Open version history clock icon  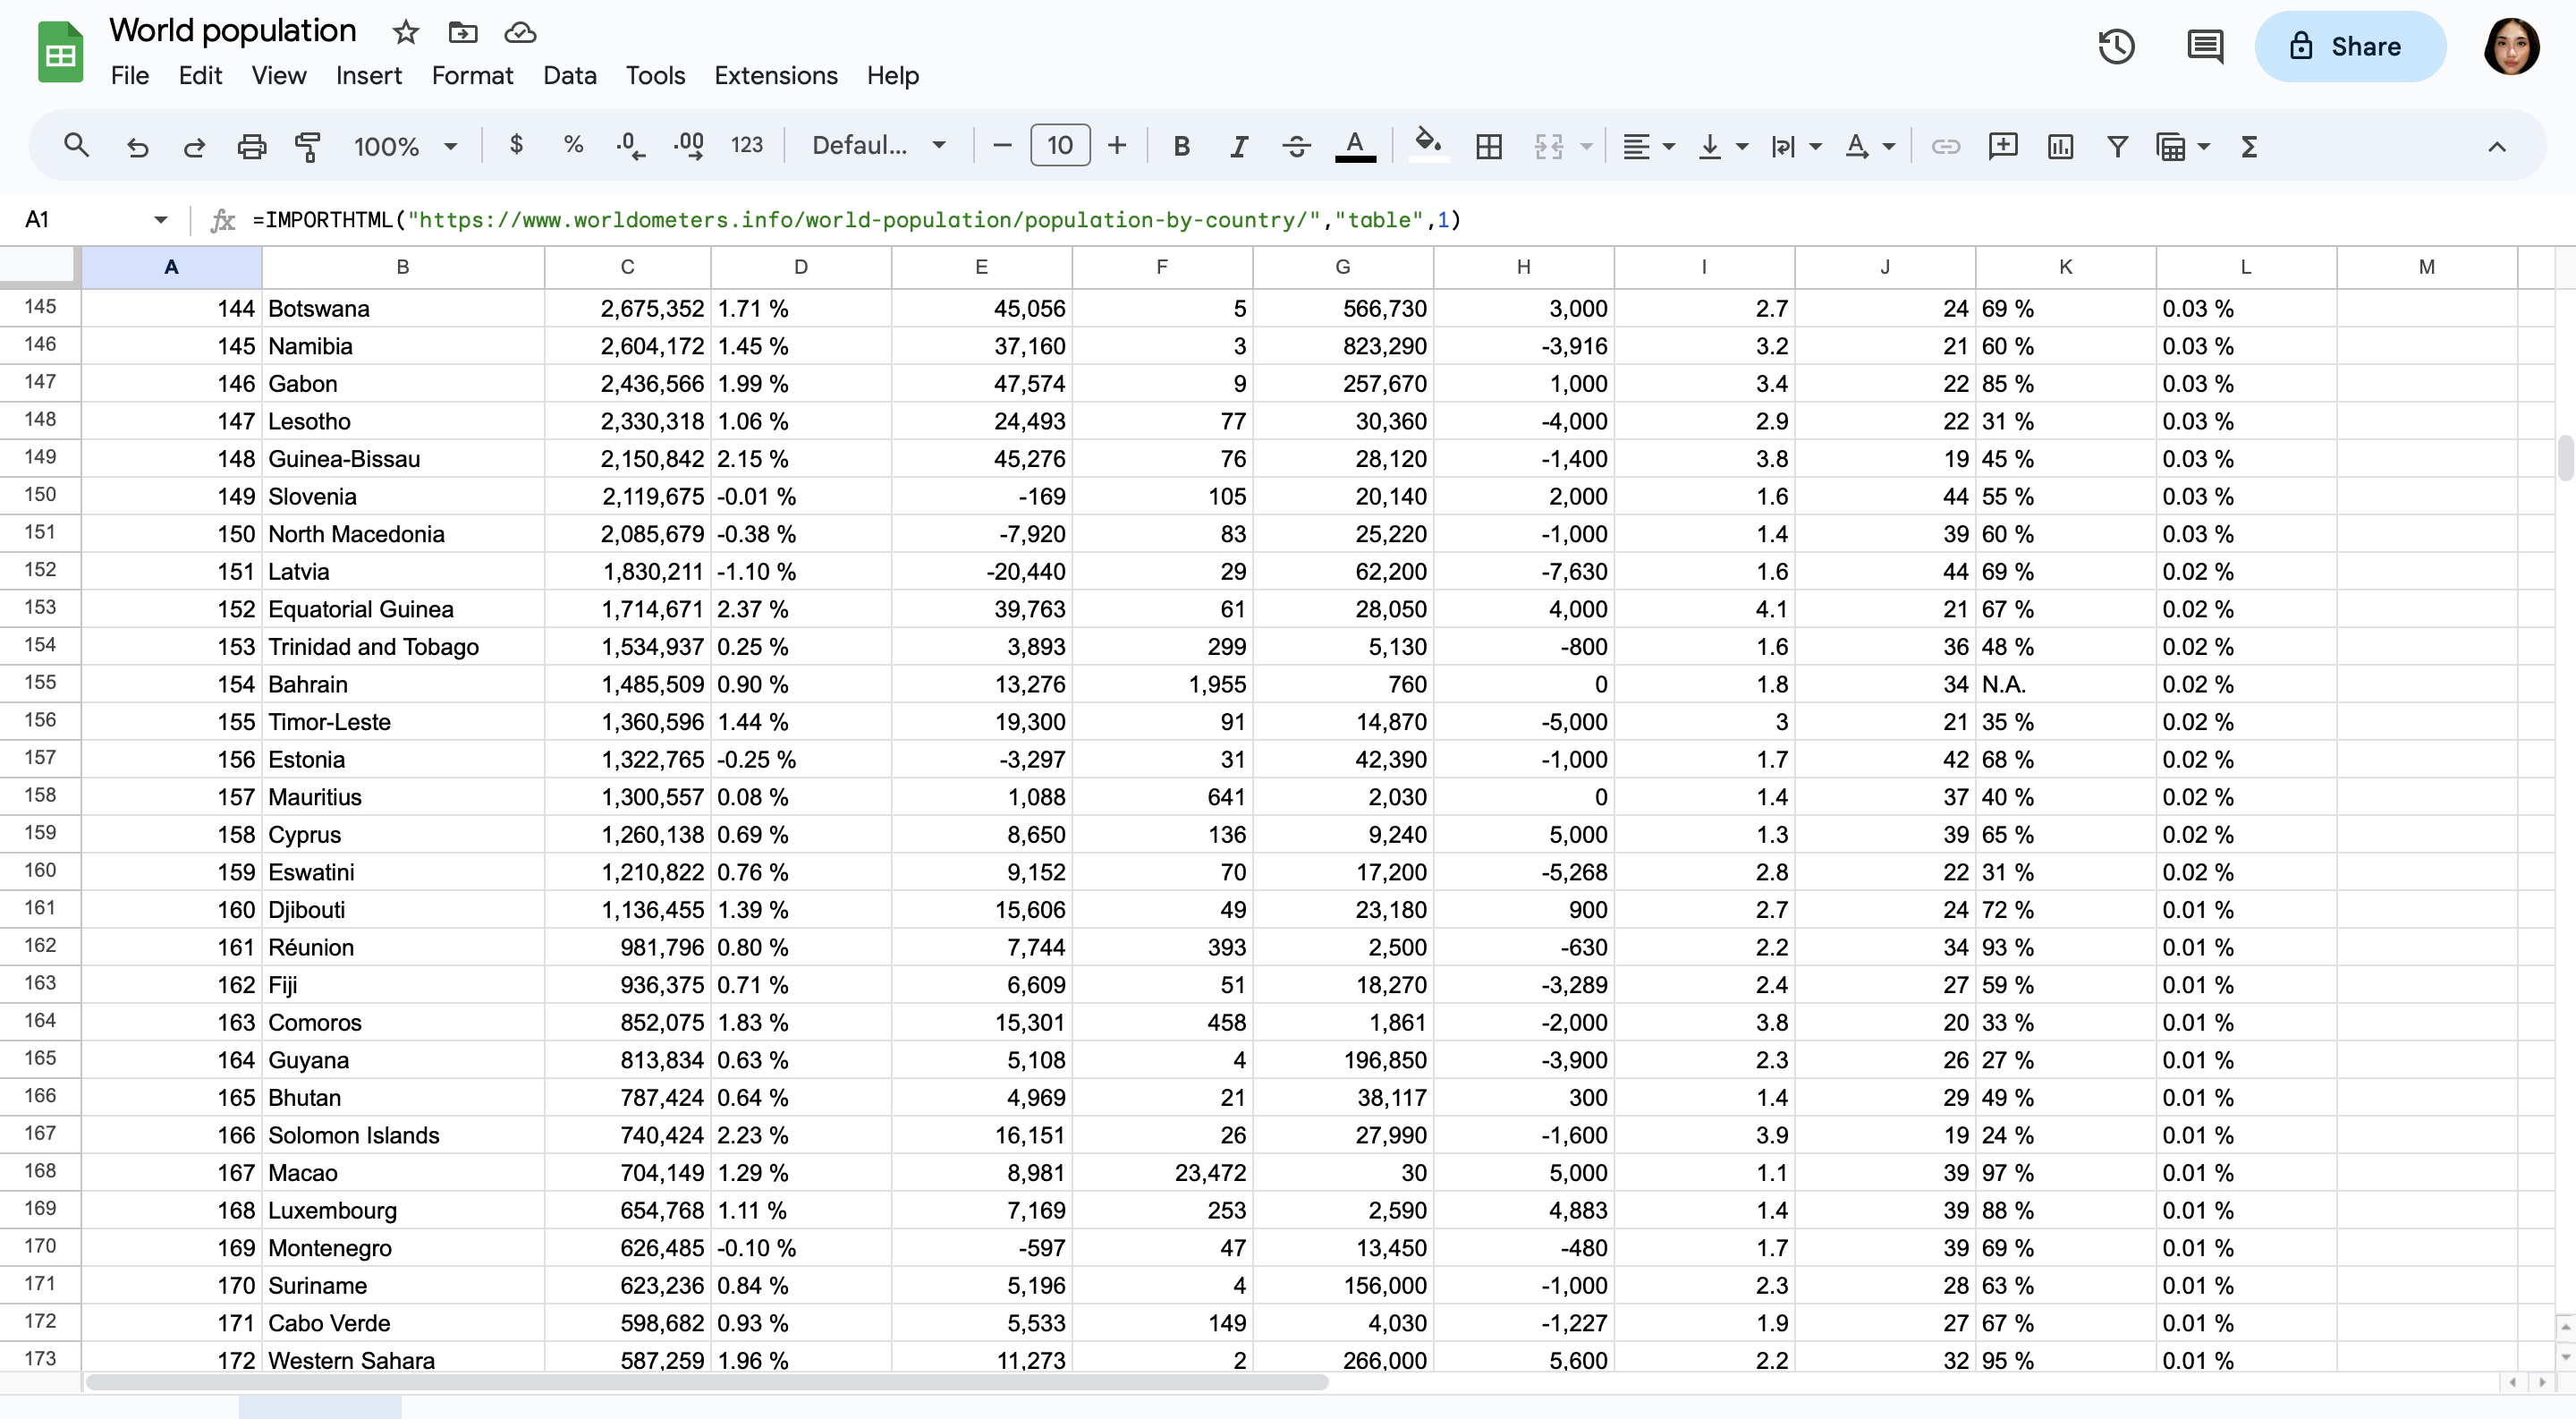click(2116, 46)
